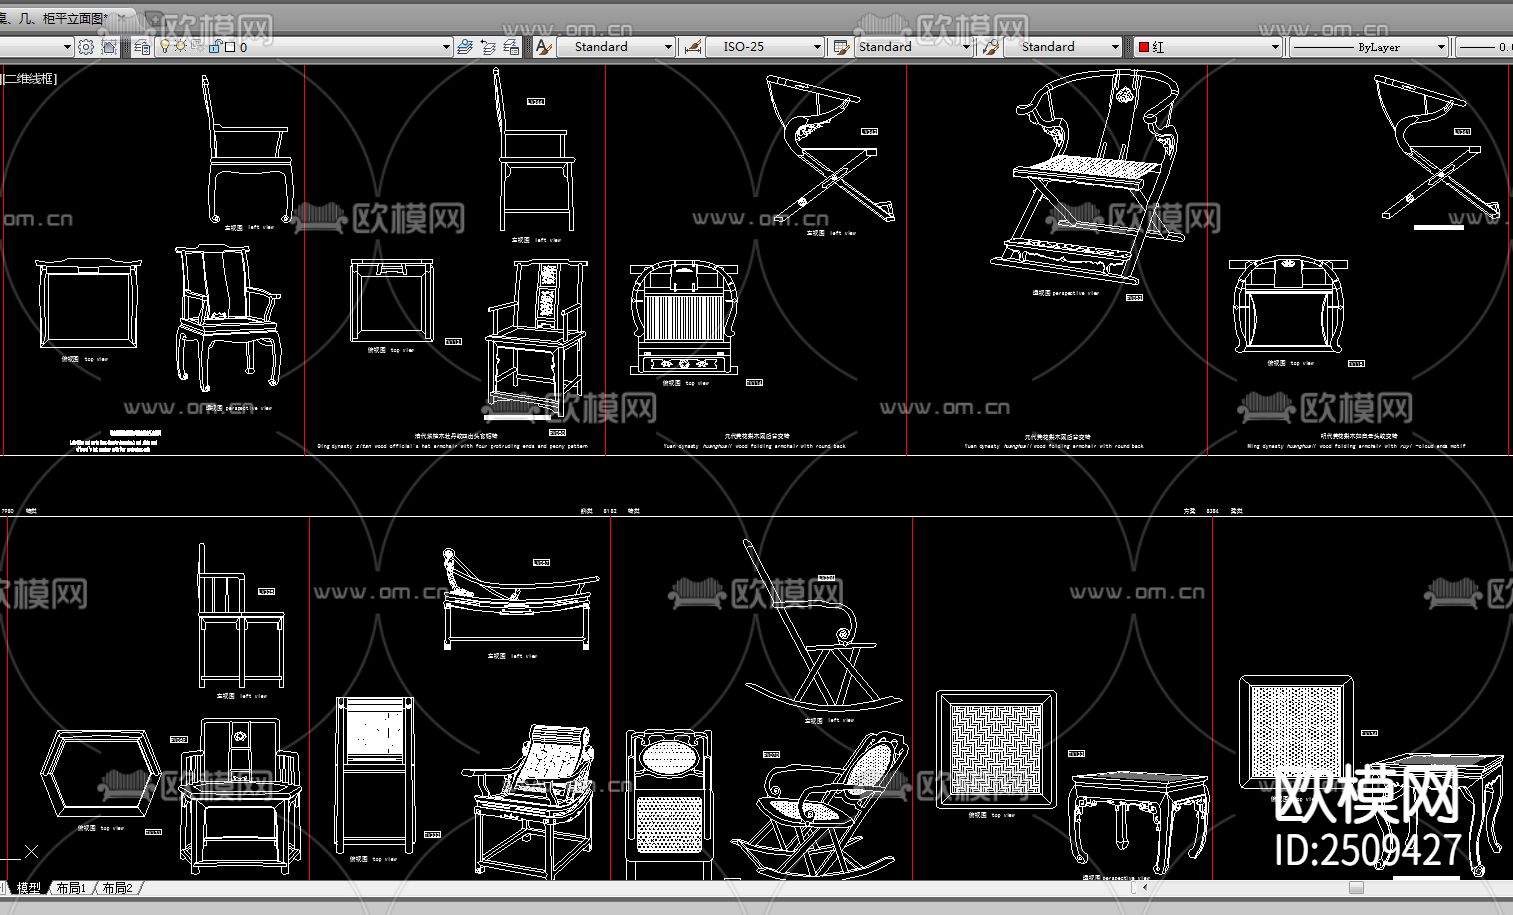Viewport: 1513px width, 915px height.
Task: Open the lineweight control dropdown
Action: [1484, 47]
